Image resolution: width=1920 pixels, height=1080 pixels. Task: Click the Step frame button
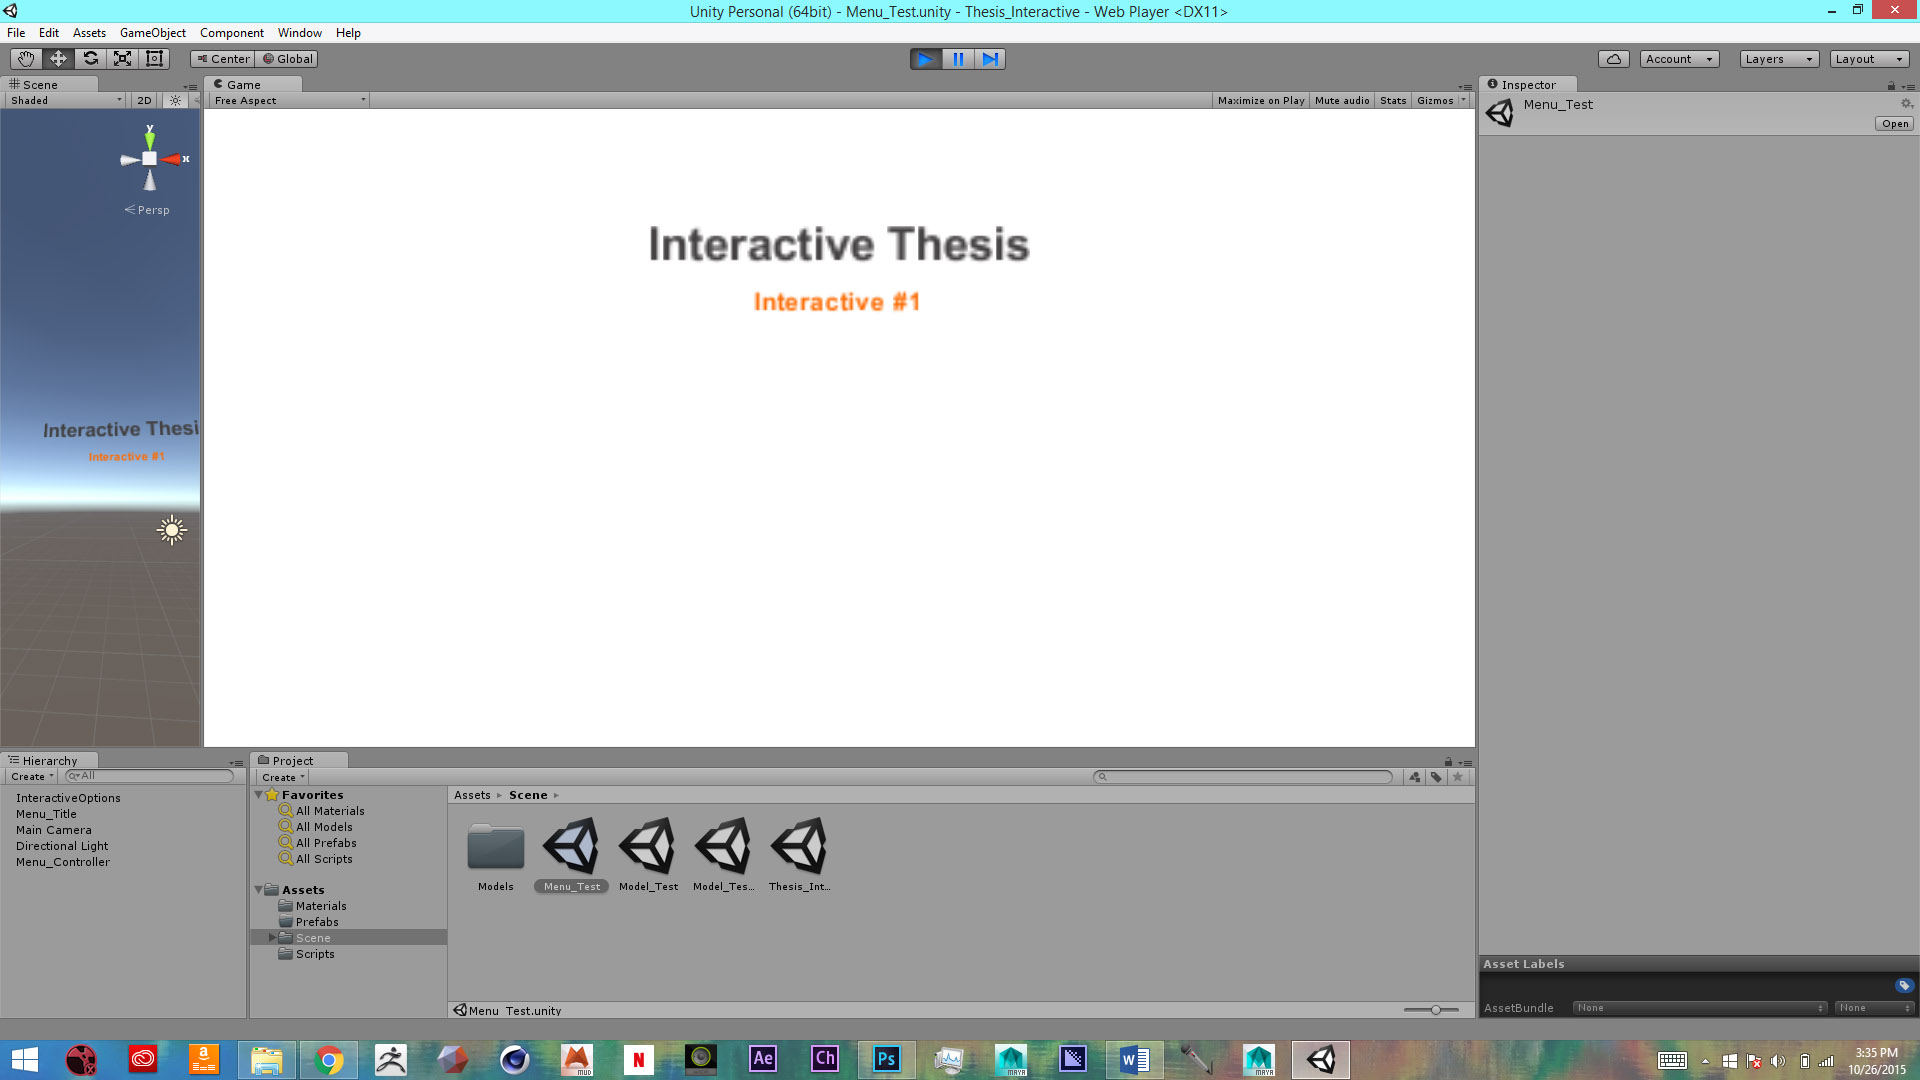(990, 59)
